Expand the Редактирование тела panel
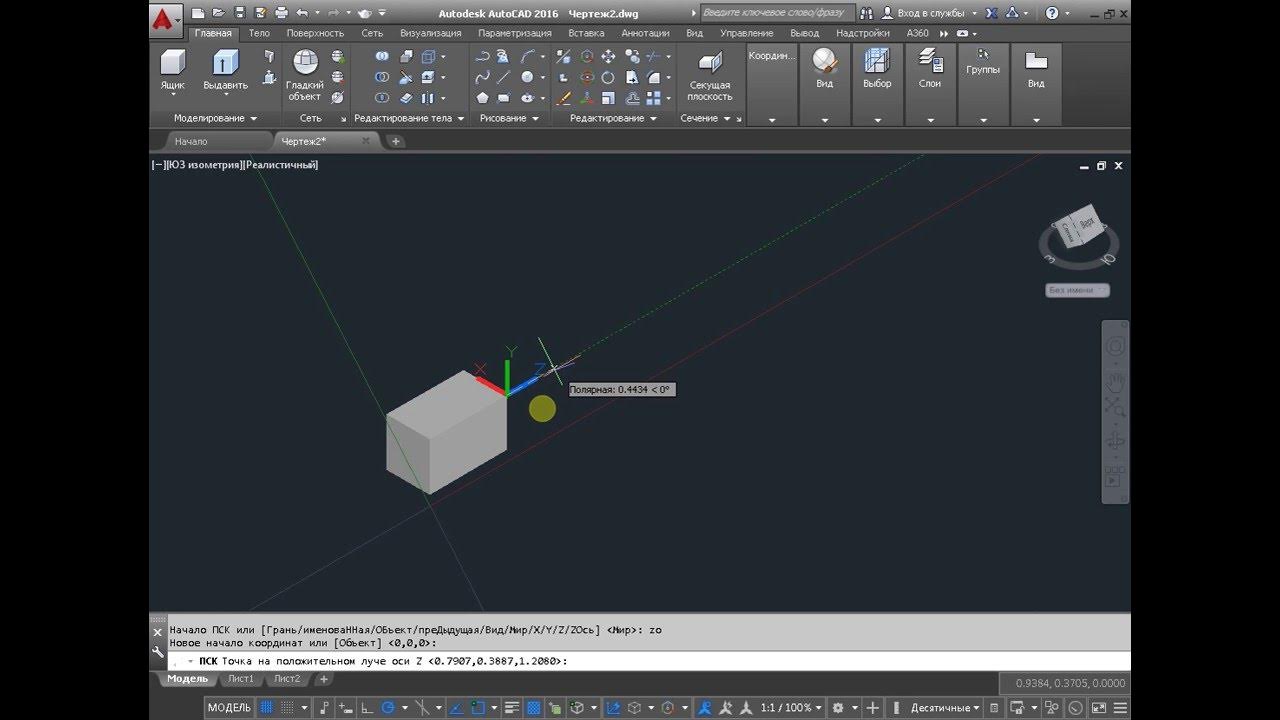This screenshot has height=720, width=1280. pyautogui.click(x=409, y=118)
